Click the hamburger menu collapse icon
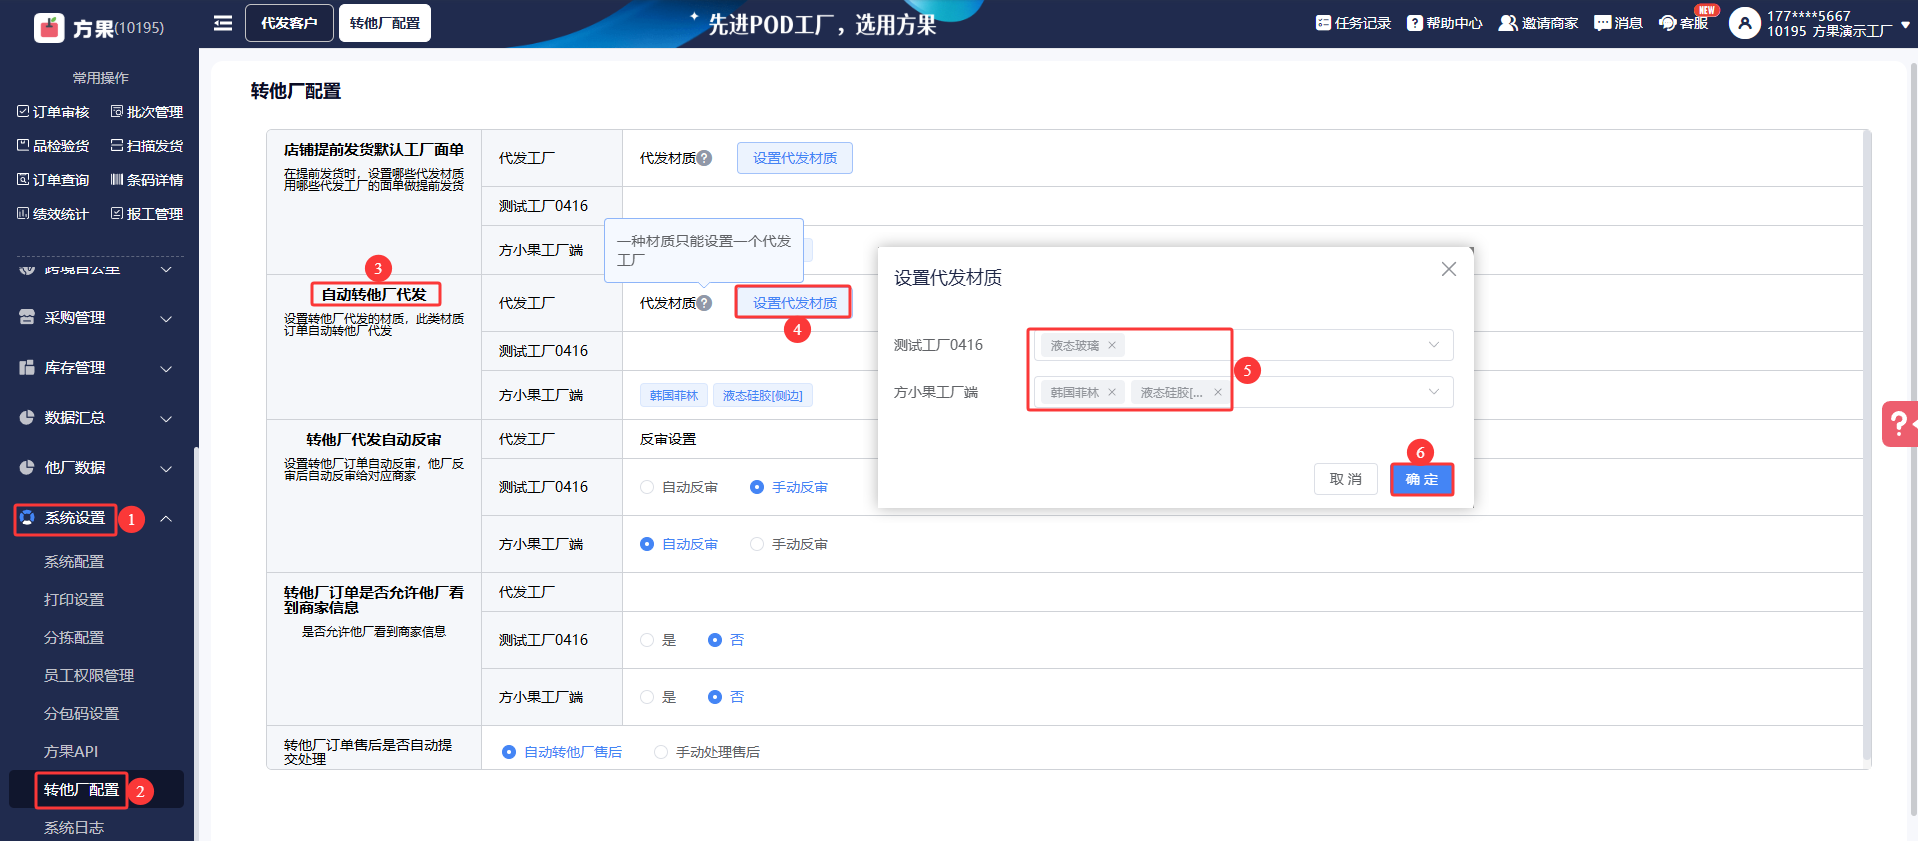 coord(222,23)
